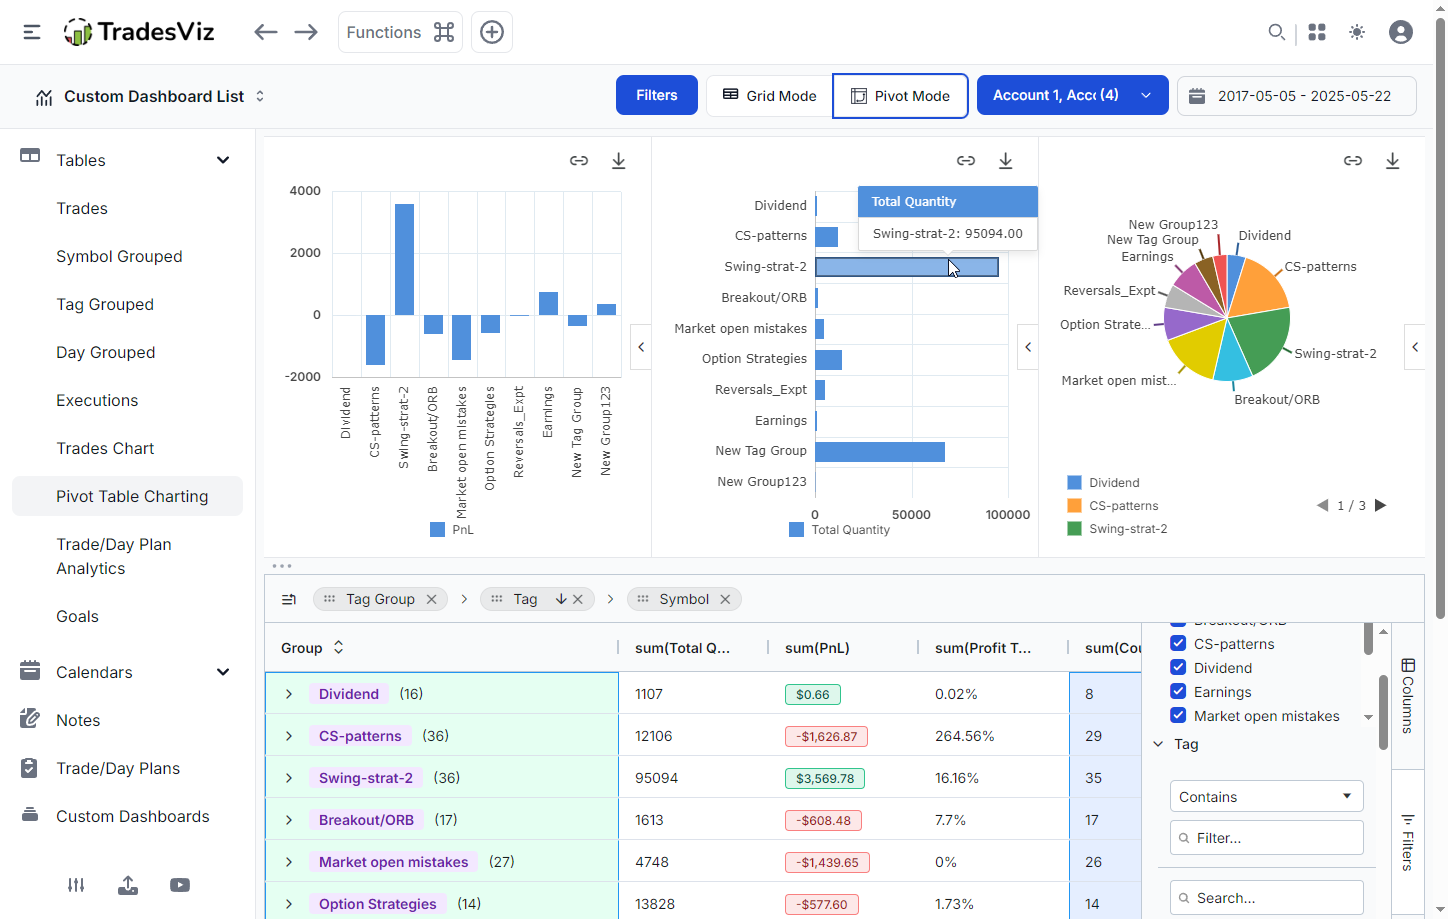Open the Contains filter dropdown
Screen dimensions: 1448x919
(x=1266, y=796)
